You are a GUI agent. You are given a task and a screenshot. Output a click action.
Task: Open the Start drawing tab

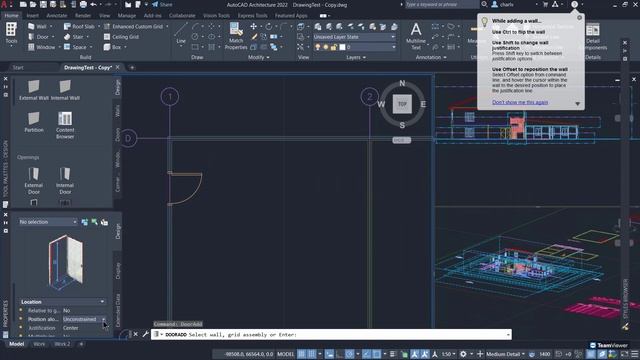click(18, 67)
